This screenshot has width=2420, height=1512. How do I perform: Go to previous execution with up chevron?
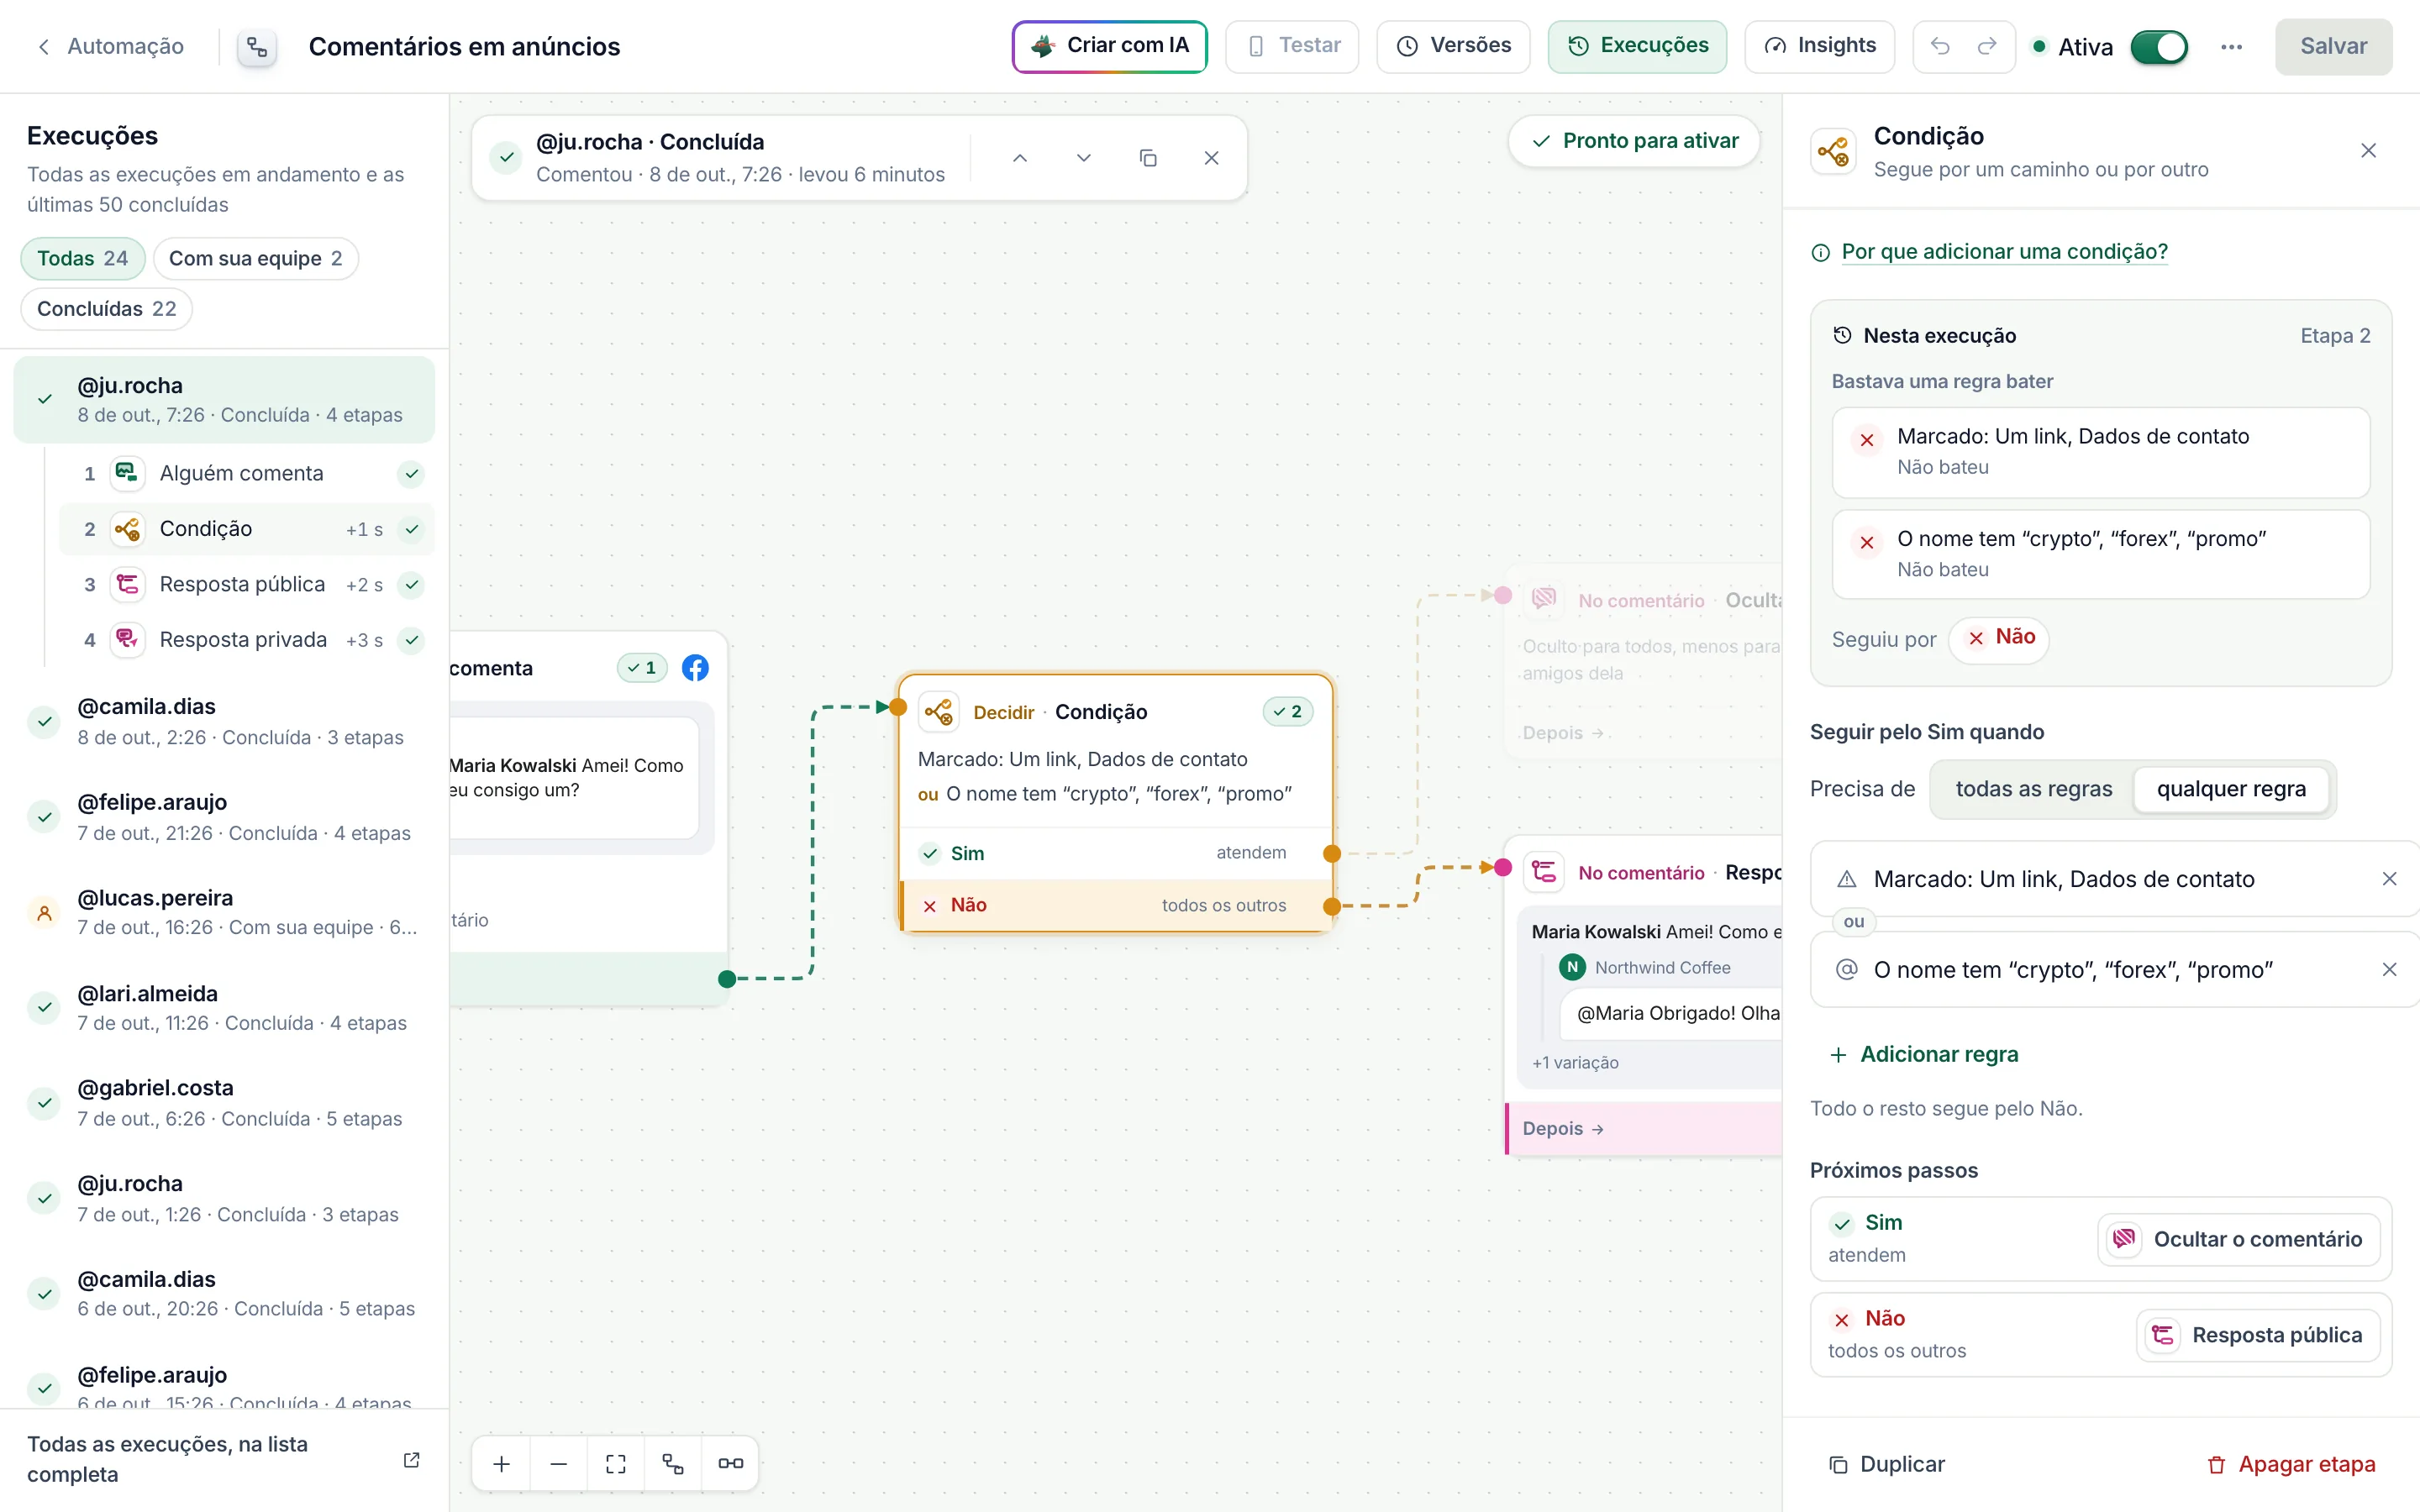click(x=1020, y=158)
